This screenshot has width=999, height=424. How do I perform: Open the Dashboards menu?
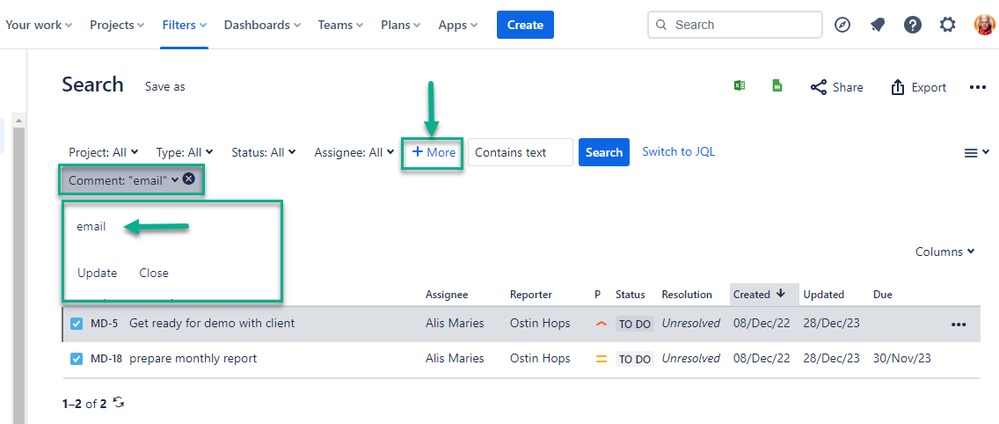262,25
